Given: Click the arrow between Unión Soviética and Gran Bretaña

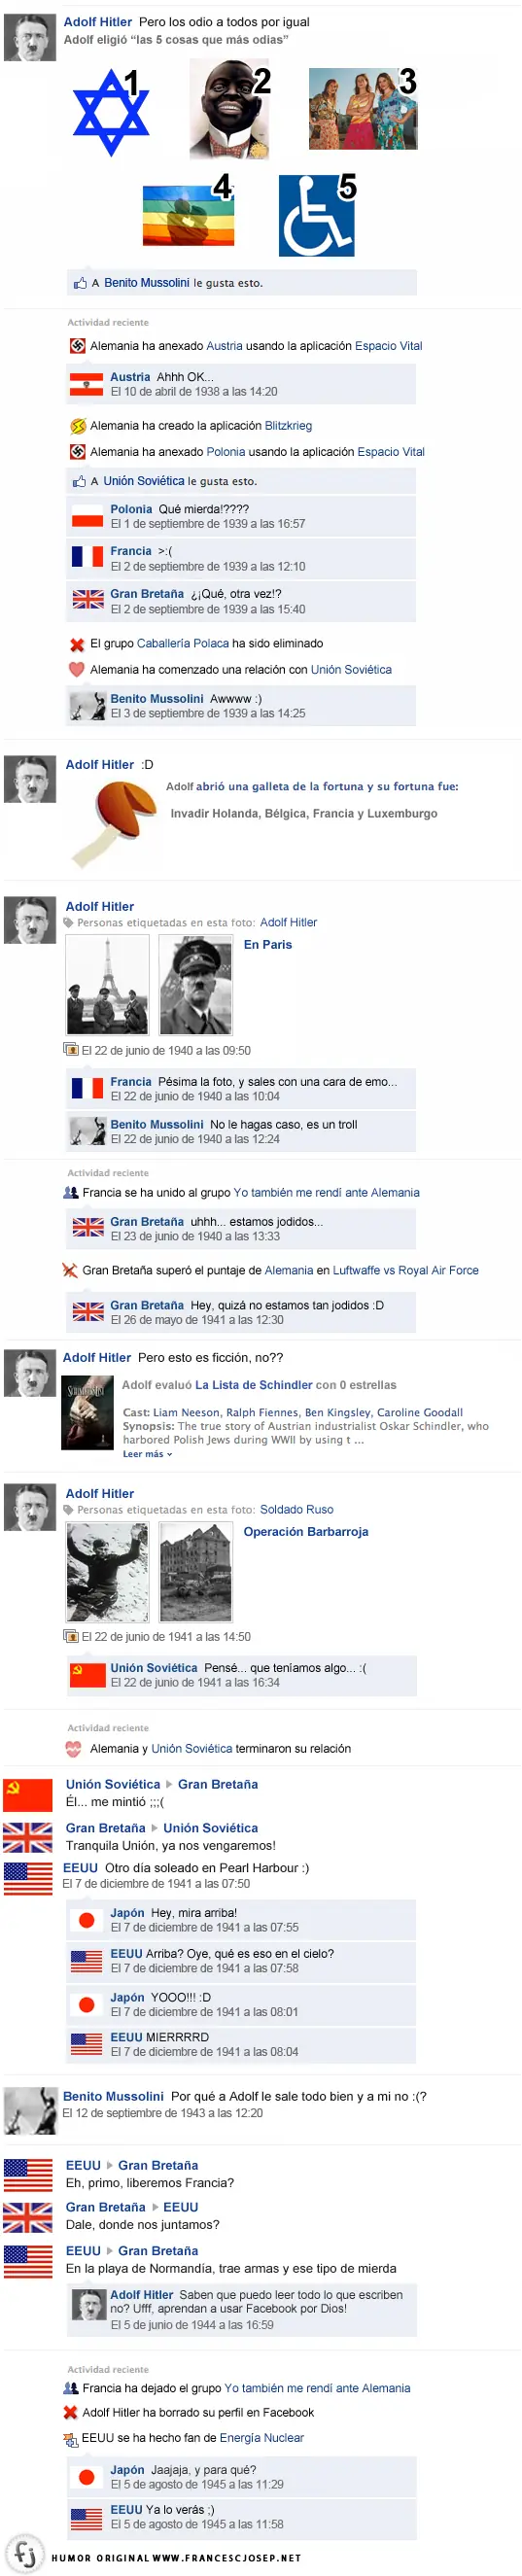Looking at the screenshot, I should (x=169, y=1784).
